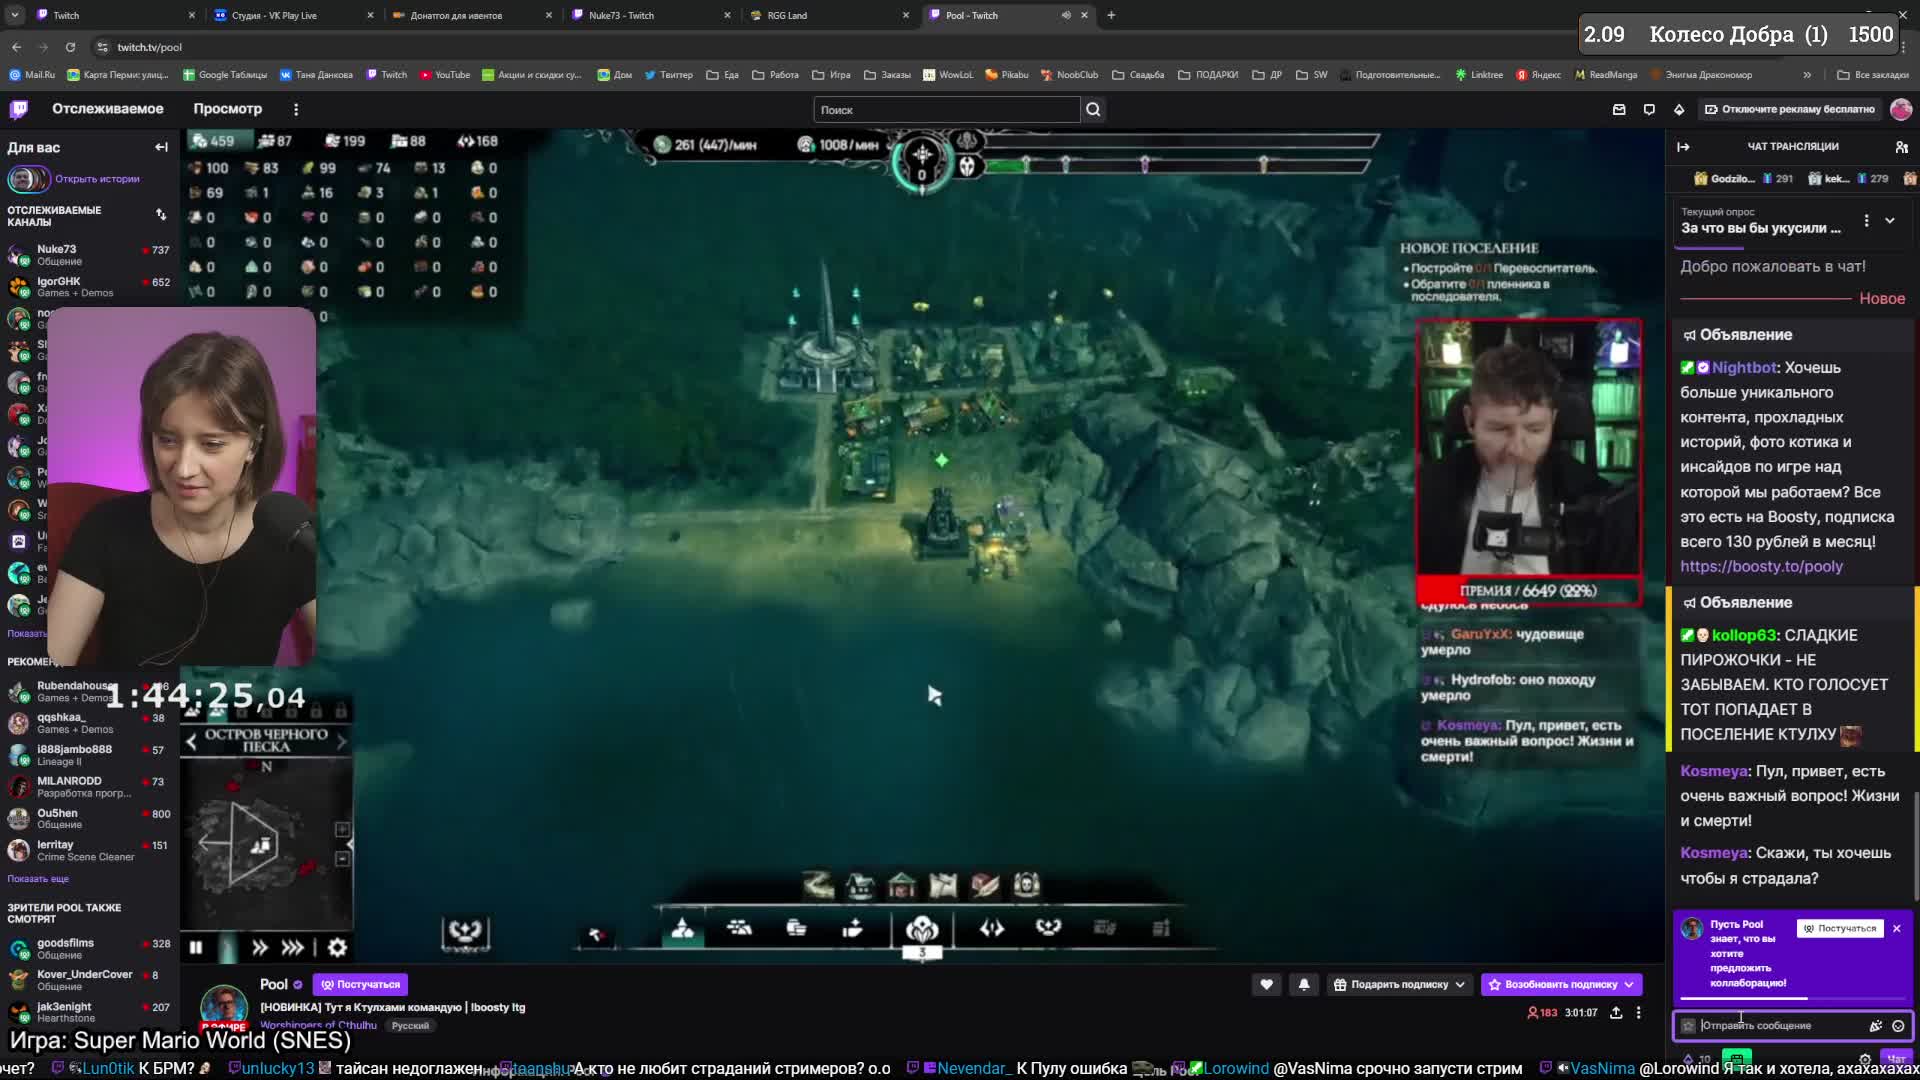Click the search magnifier button
This screenshot has width=1920, height=1080.
pos(1093,110)
